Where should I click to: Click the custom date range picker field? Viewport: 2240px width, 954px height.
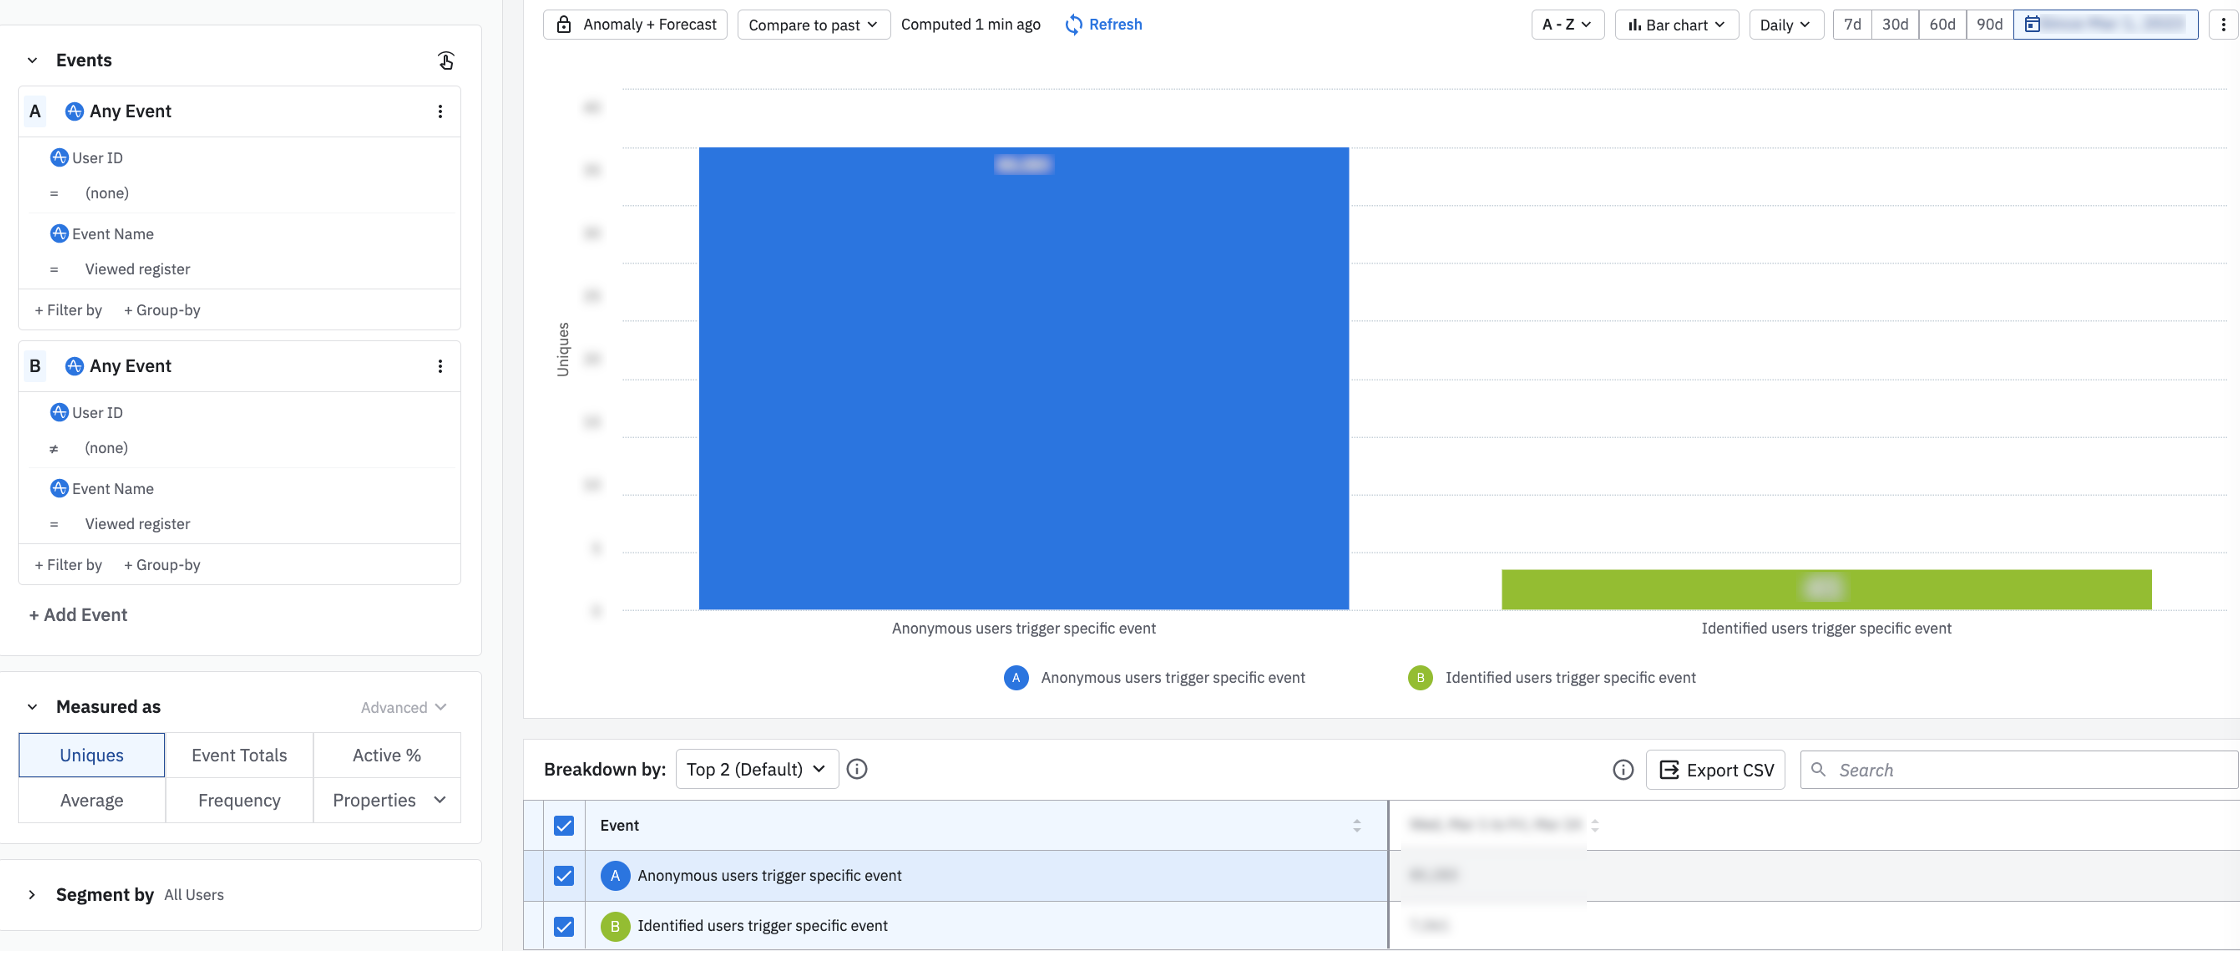coord(2105,24)
